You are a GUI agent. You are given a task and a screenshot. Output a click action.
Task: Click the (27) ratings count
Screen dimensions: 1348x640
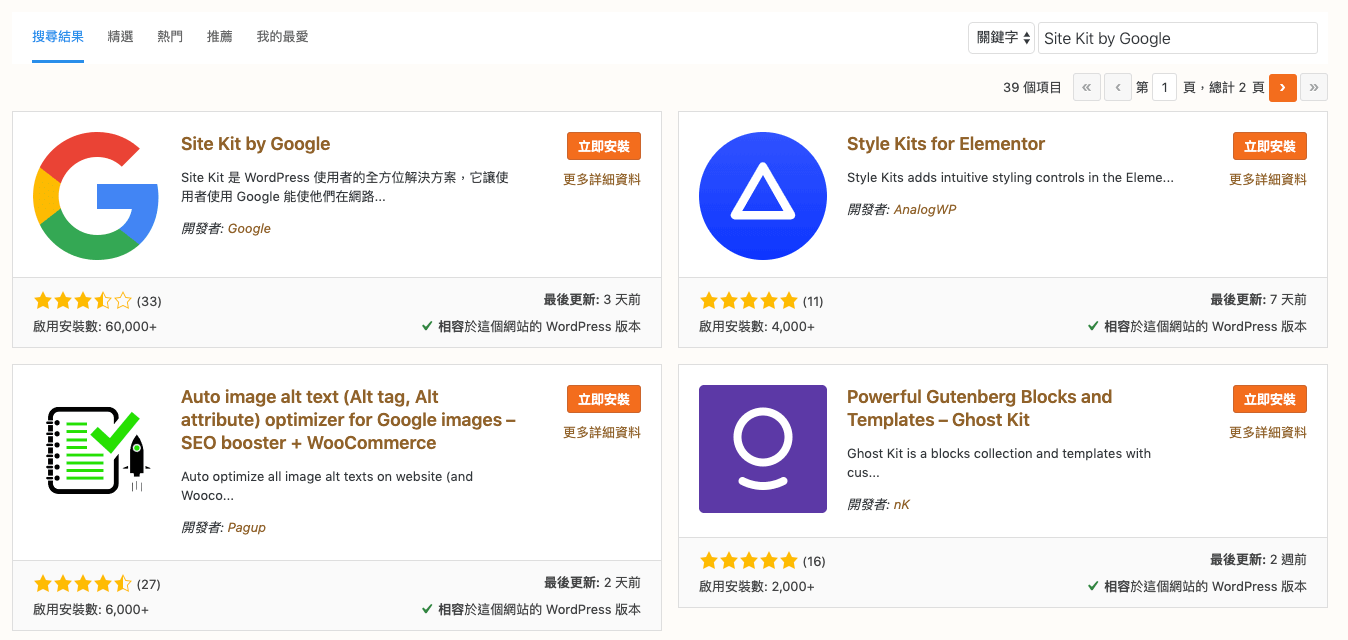pos(148,584)
